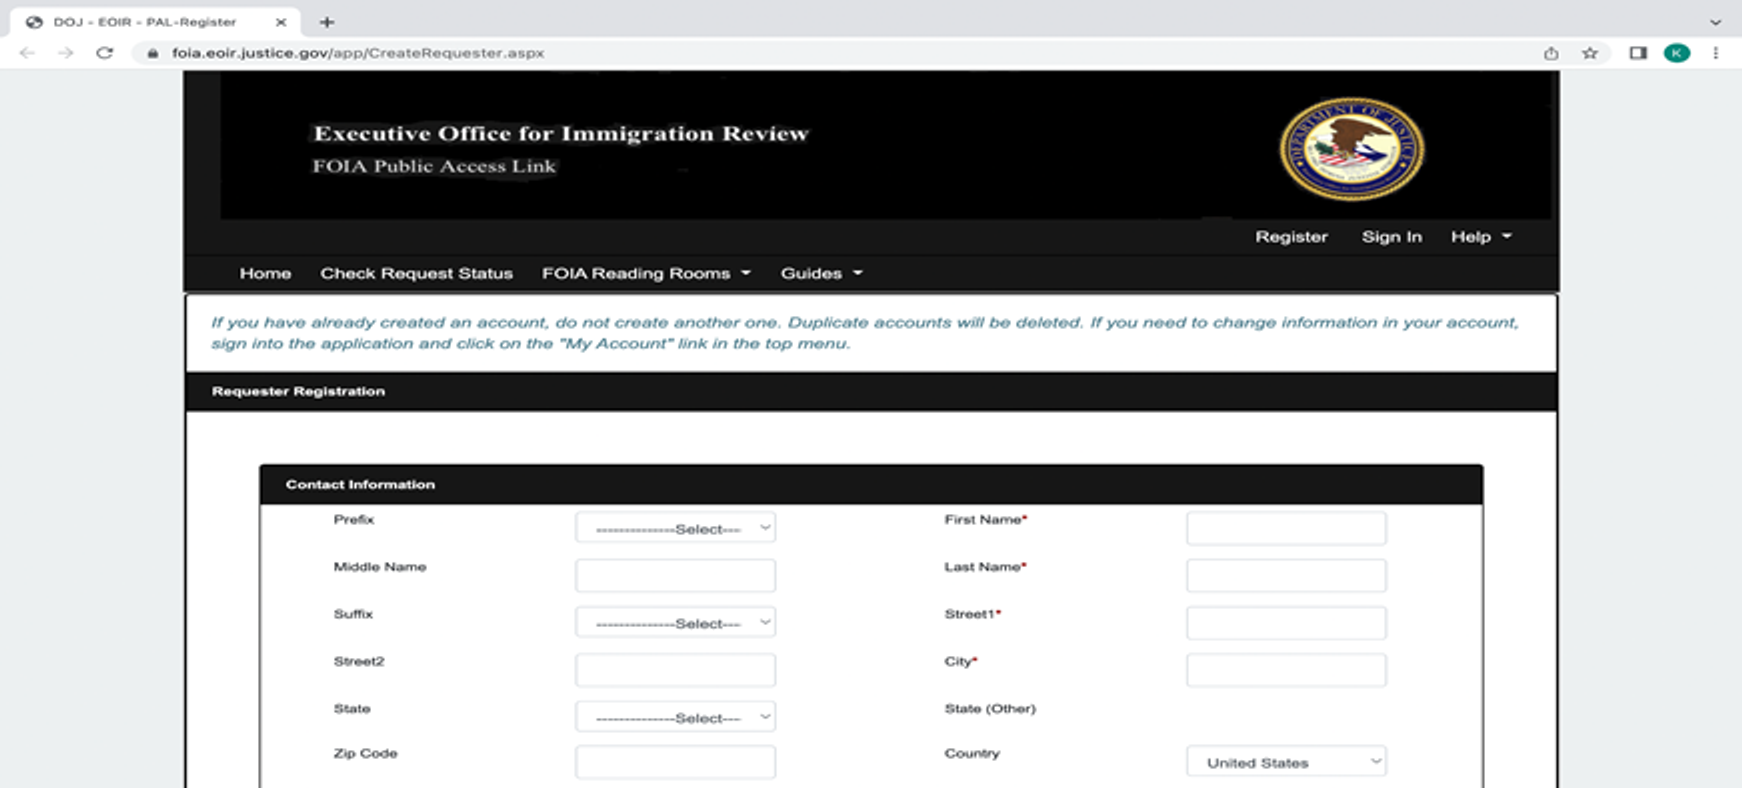Expand the Guides menu
The height and width of the screenshot is (788, 1742).
[x=821, y=273]
